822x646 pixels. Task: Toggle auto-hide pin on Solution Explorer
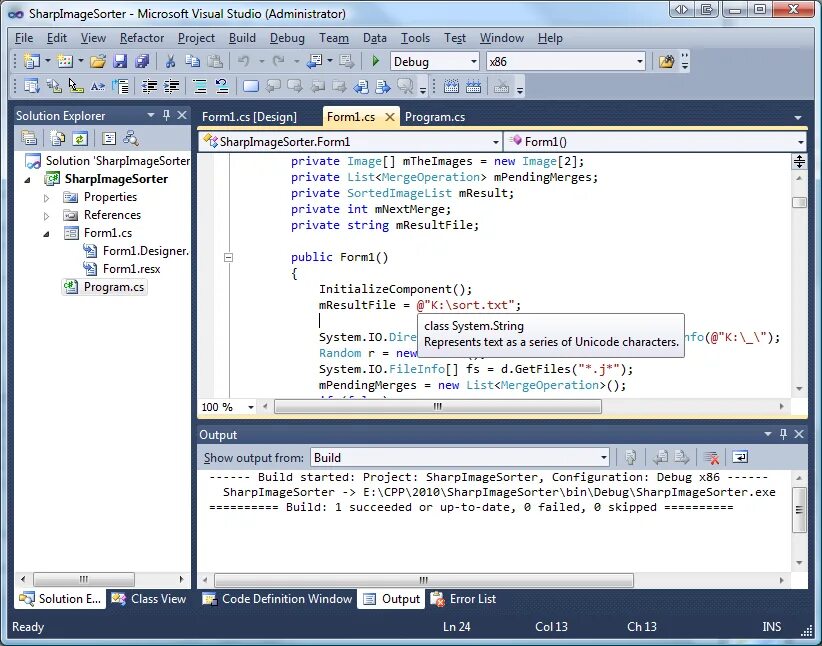click(x=166, y=115)
